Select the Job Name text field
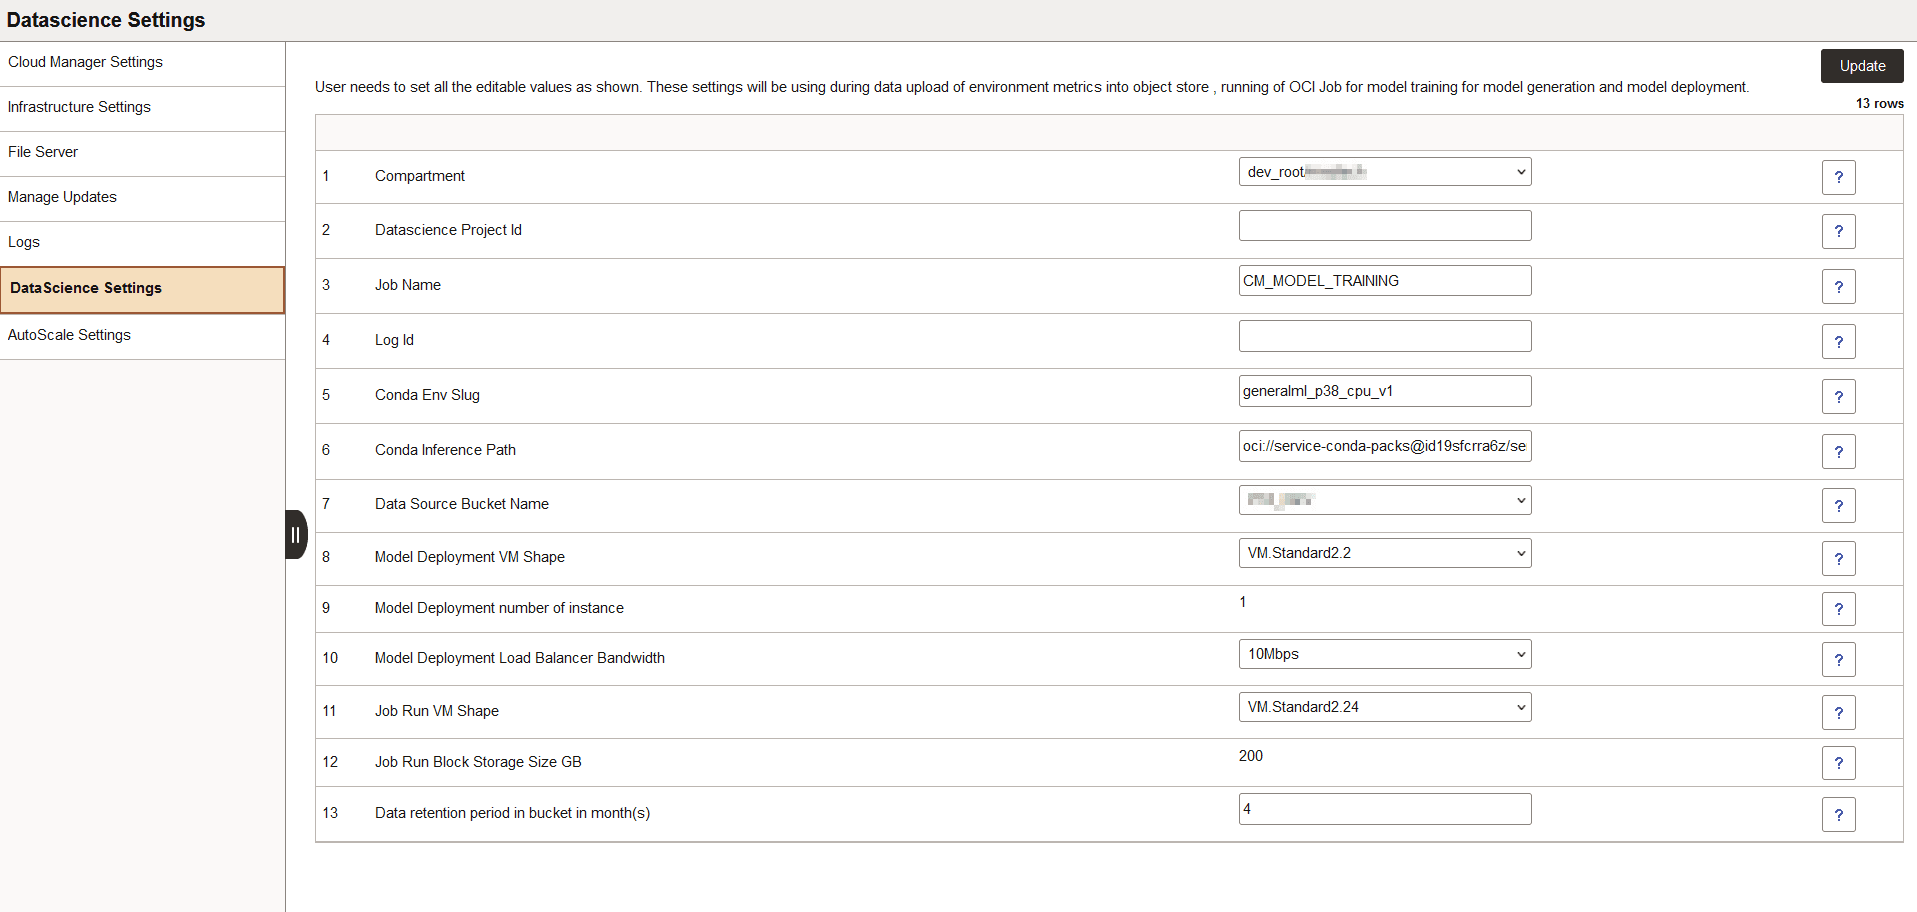This screenshot has width=1917, height=912. click(x=1384, y=280)
